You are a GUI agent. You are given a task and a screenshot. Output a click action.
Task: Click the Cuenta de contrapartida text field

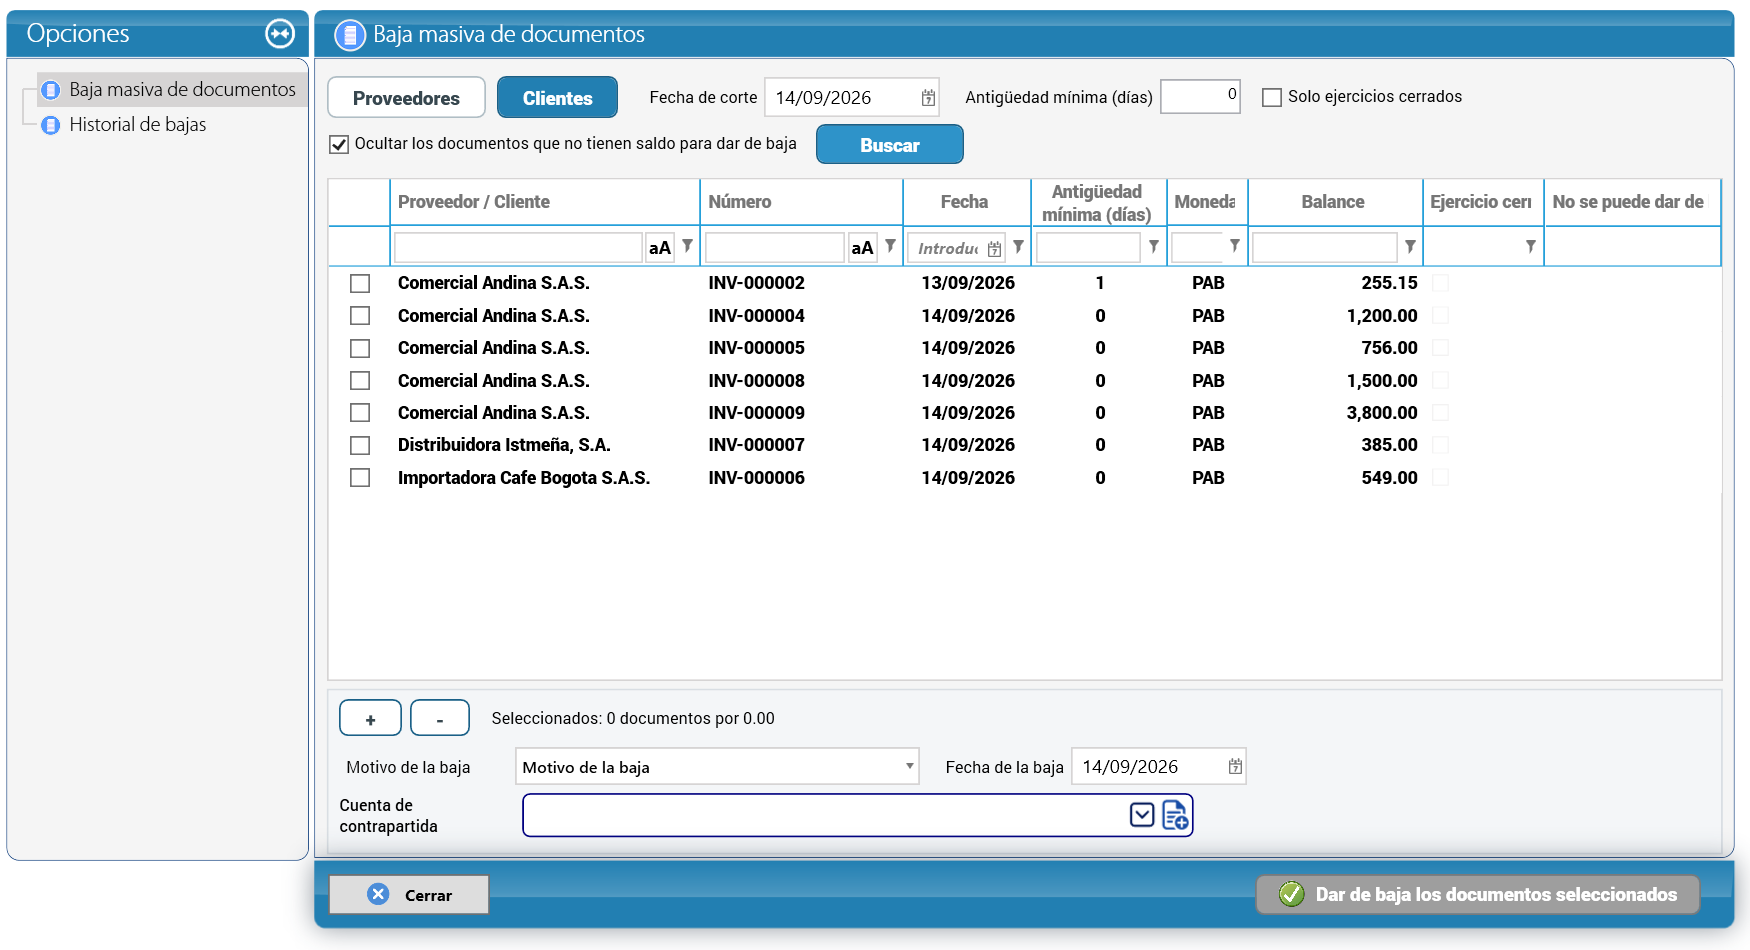(826, 815)
